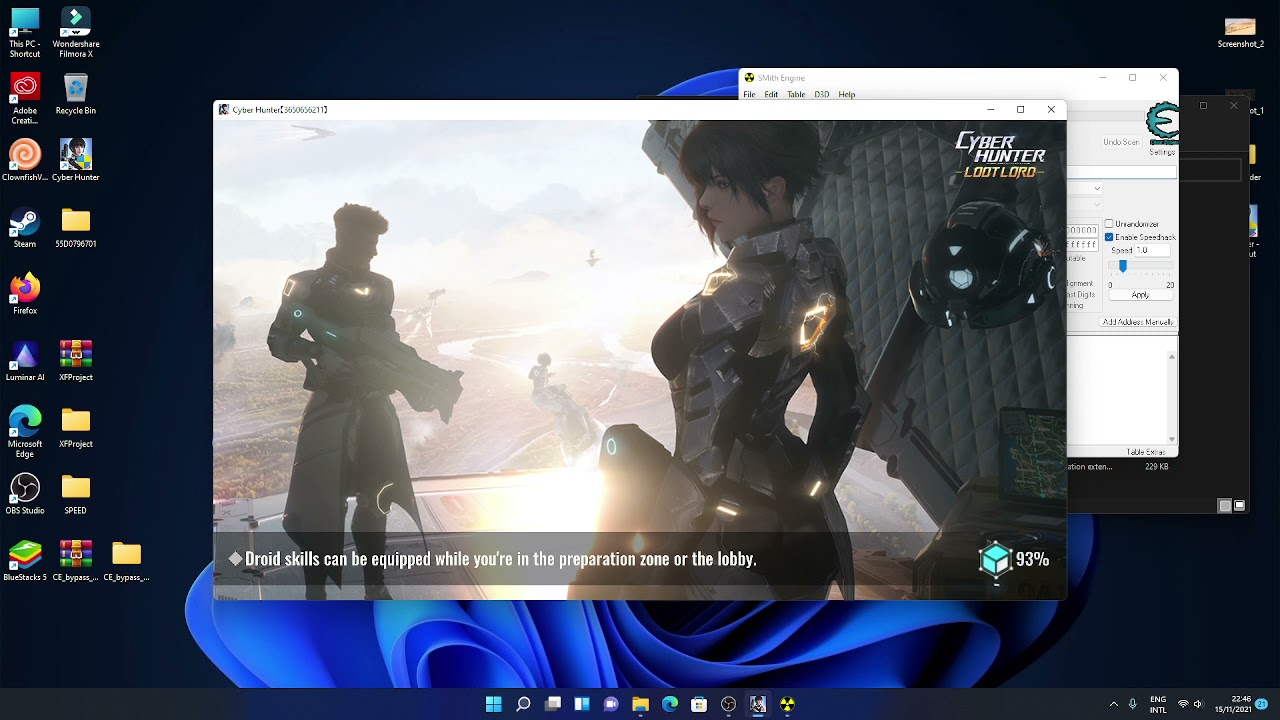Viewport: 1280px width, 720px height.
Task: Open taskbar Search magnifier
Action: [523, 704]
